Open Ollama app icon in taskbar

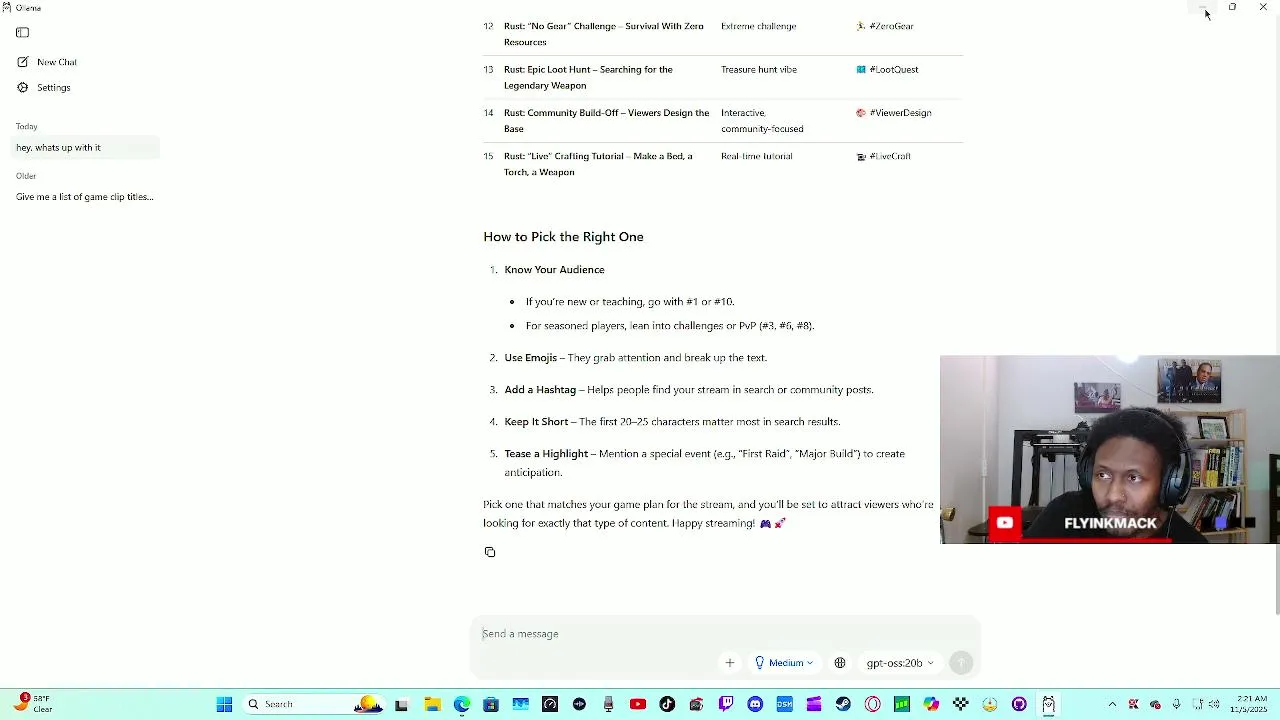pyautogui.click(x=1048, y=705)
